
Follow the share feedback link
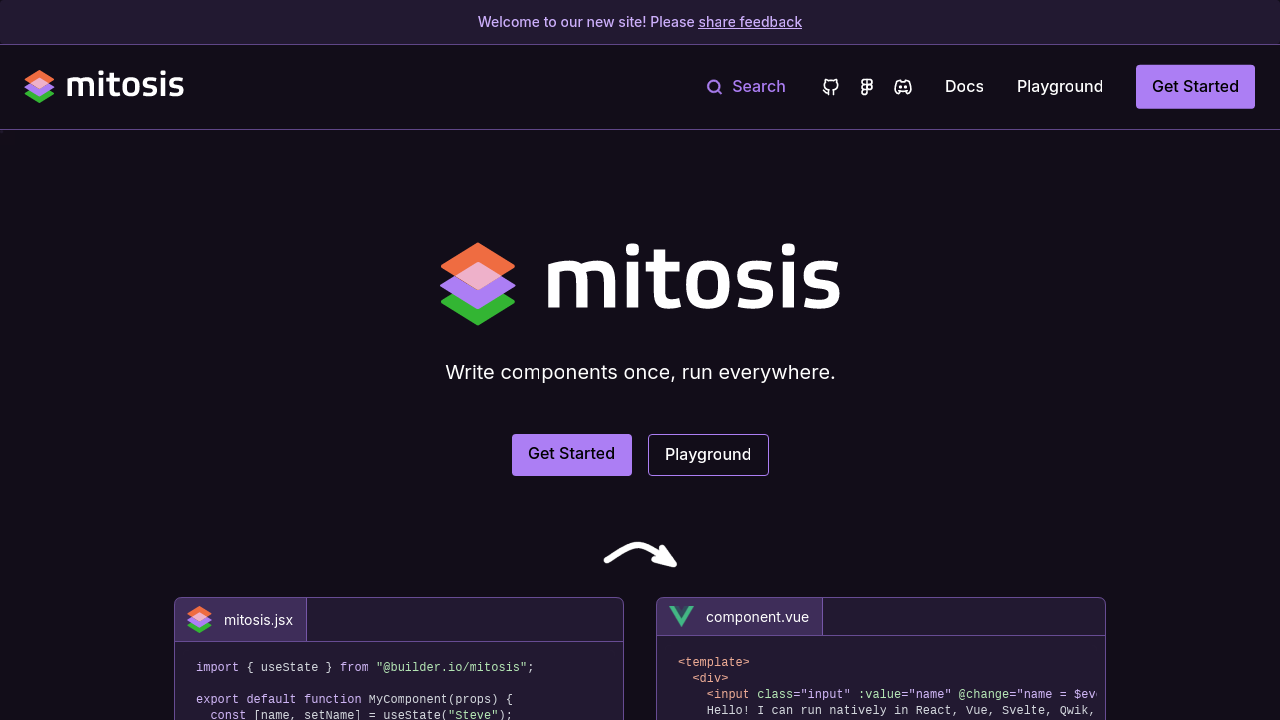[x=750, y=22]
